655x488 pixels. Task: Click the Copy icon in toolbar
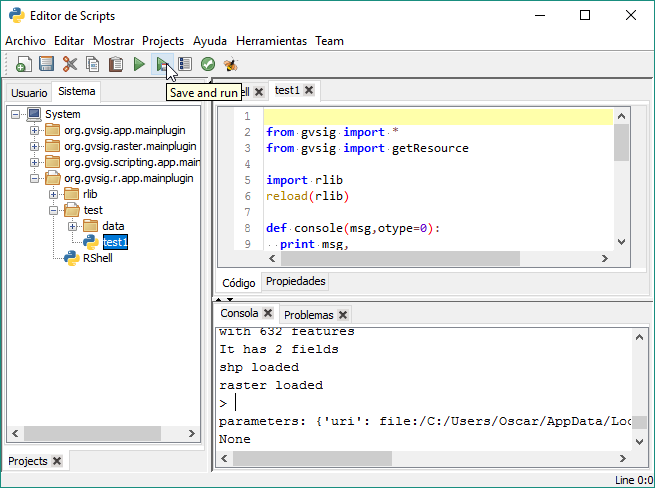click(x=93, y=64)
